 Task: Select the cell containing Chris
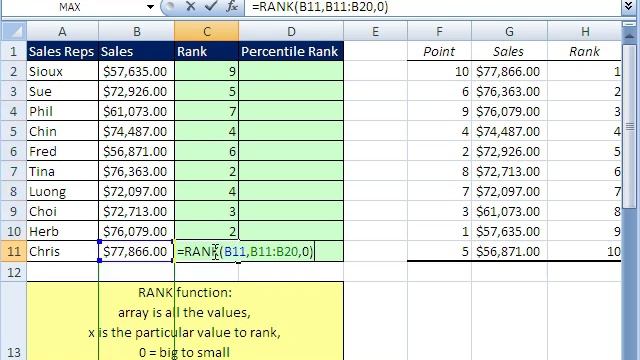point(62,251)
